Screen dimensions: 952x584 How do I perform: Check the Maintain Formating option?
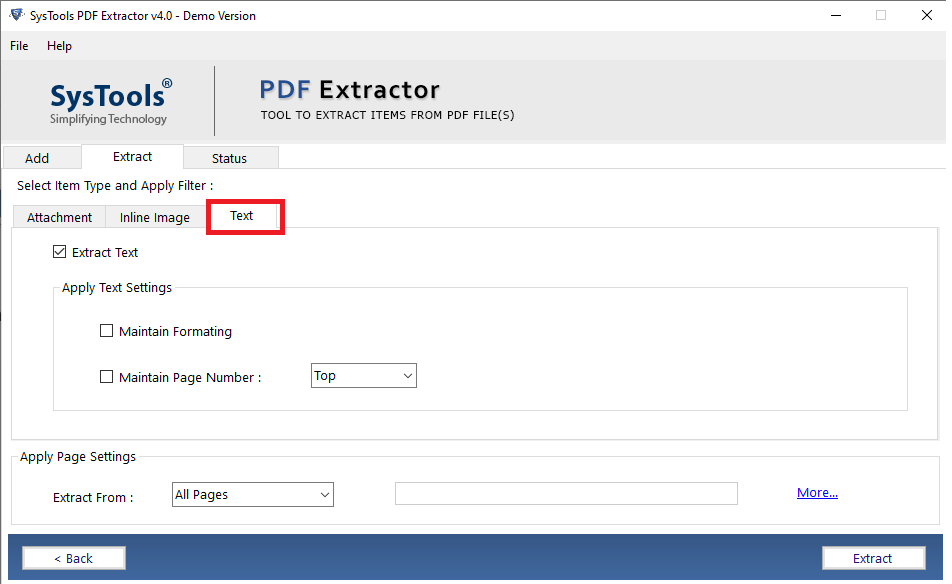click(107, 330)
